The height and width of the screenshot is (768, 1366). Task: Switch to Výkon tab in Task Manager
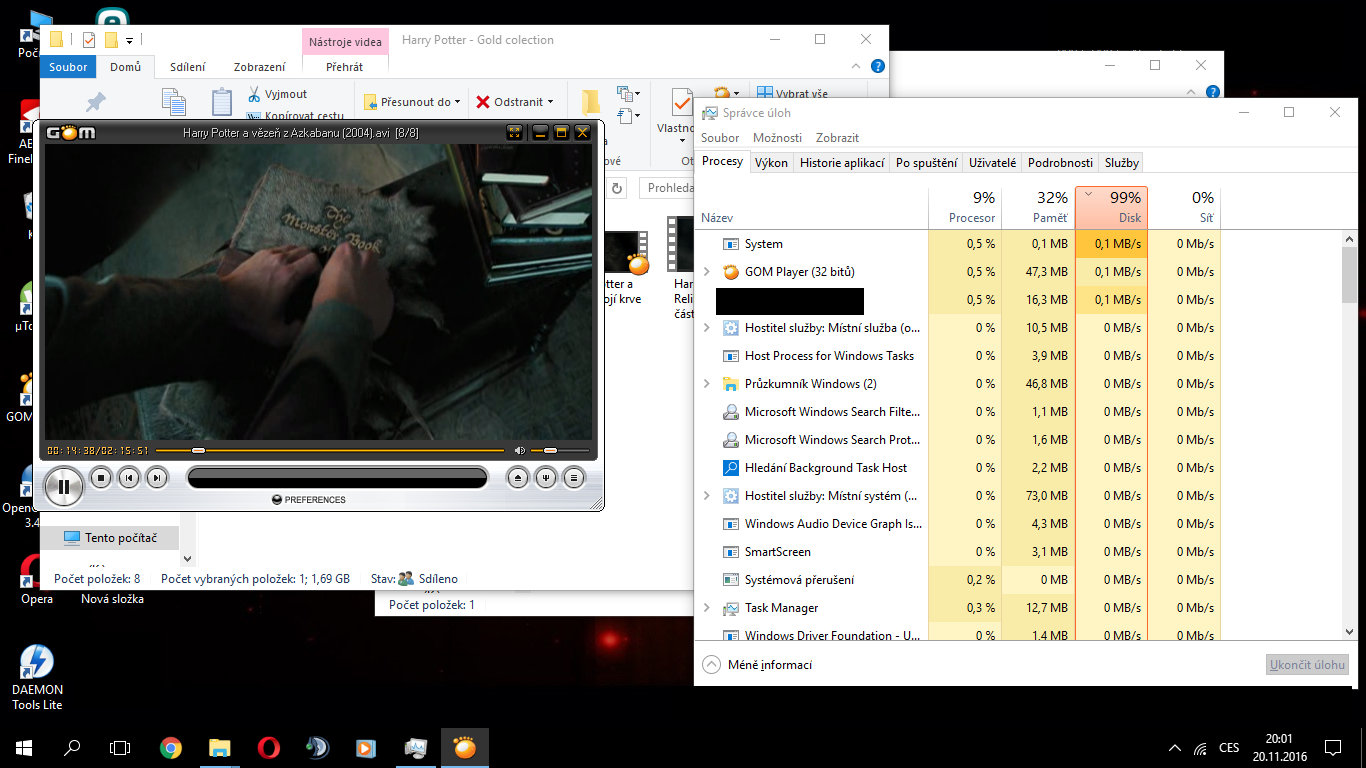(771, 163)
